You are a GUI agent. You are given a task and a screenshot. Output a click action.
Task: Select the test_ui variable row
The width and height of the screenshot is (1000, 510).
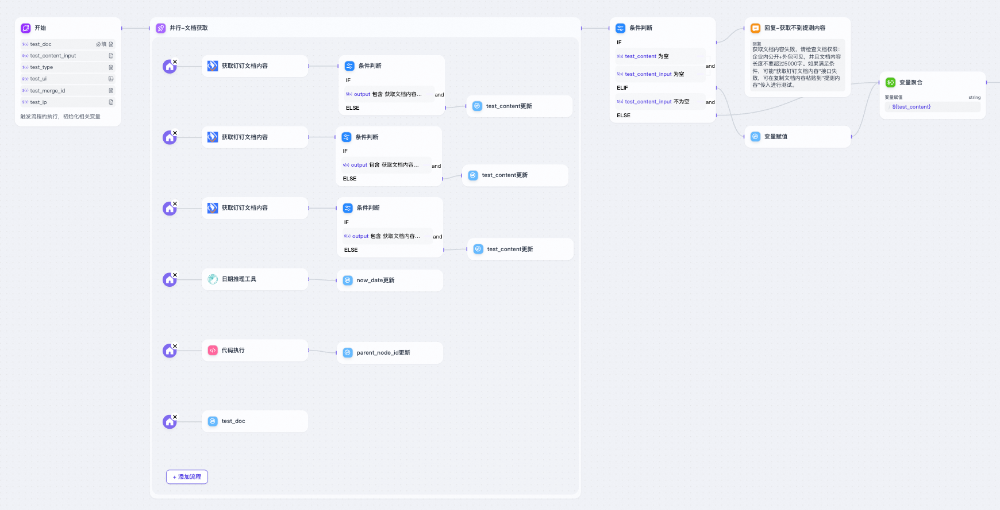68,79
